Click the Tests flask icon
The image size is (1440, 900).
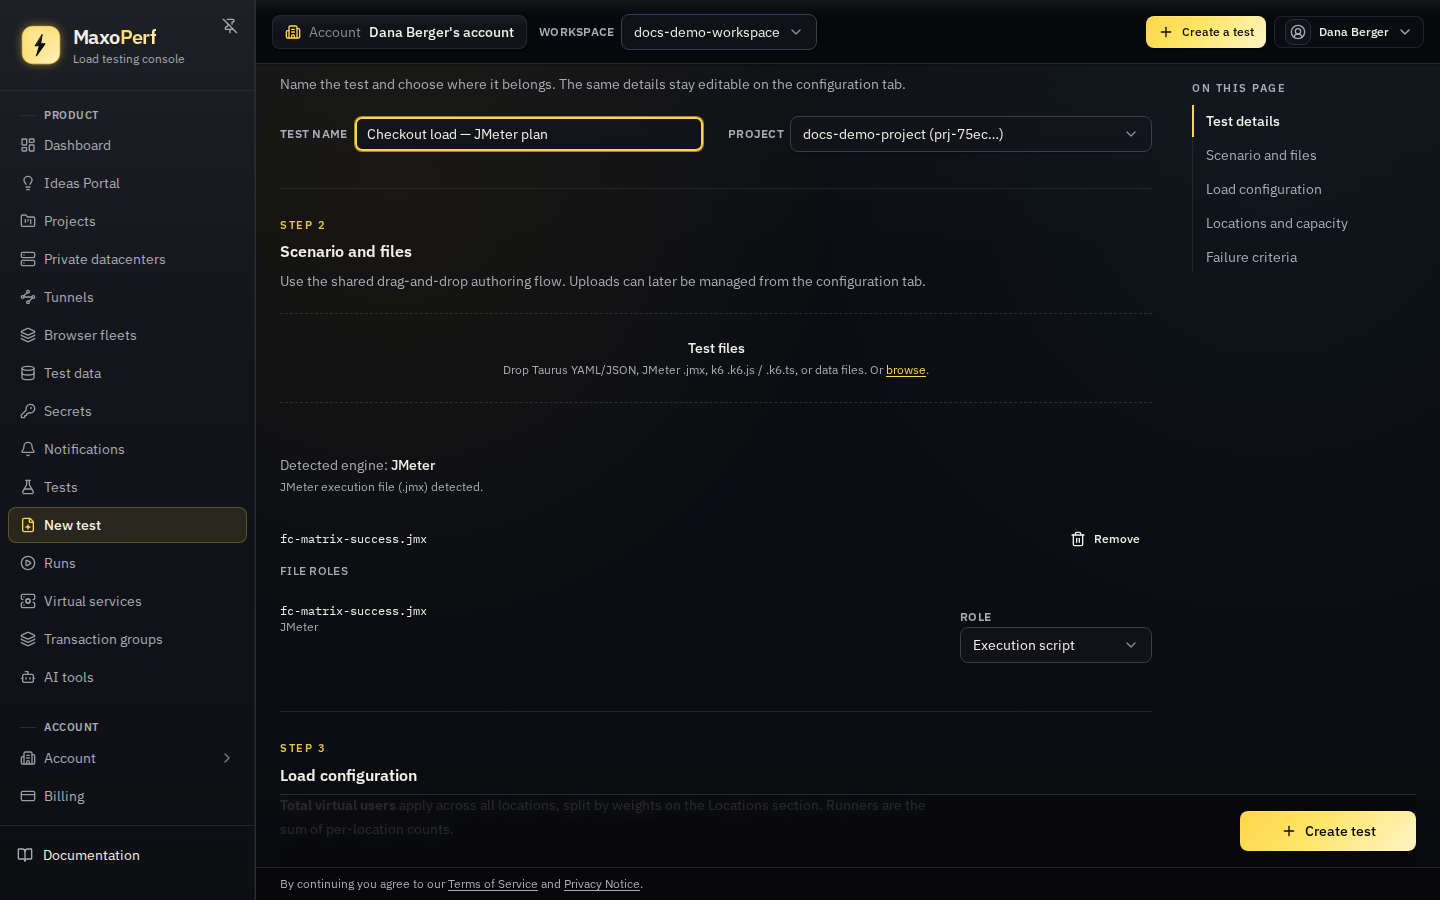click(x=28, y=487)
